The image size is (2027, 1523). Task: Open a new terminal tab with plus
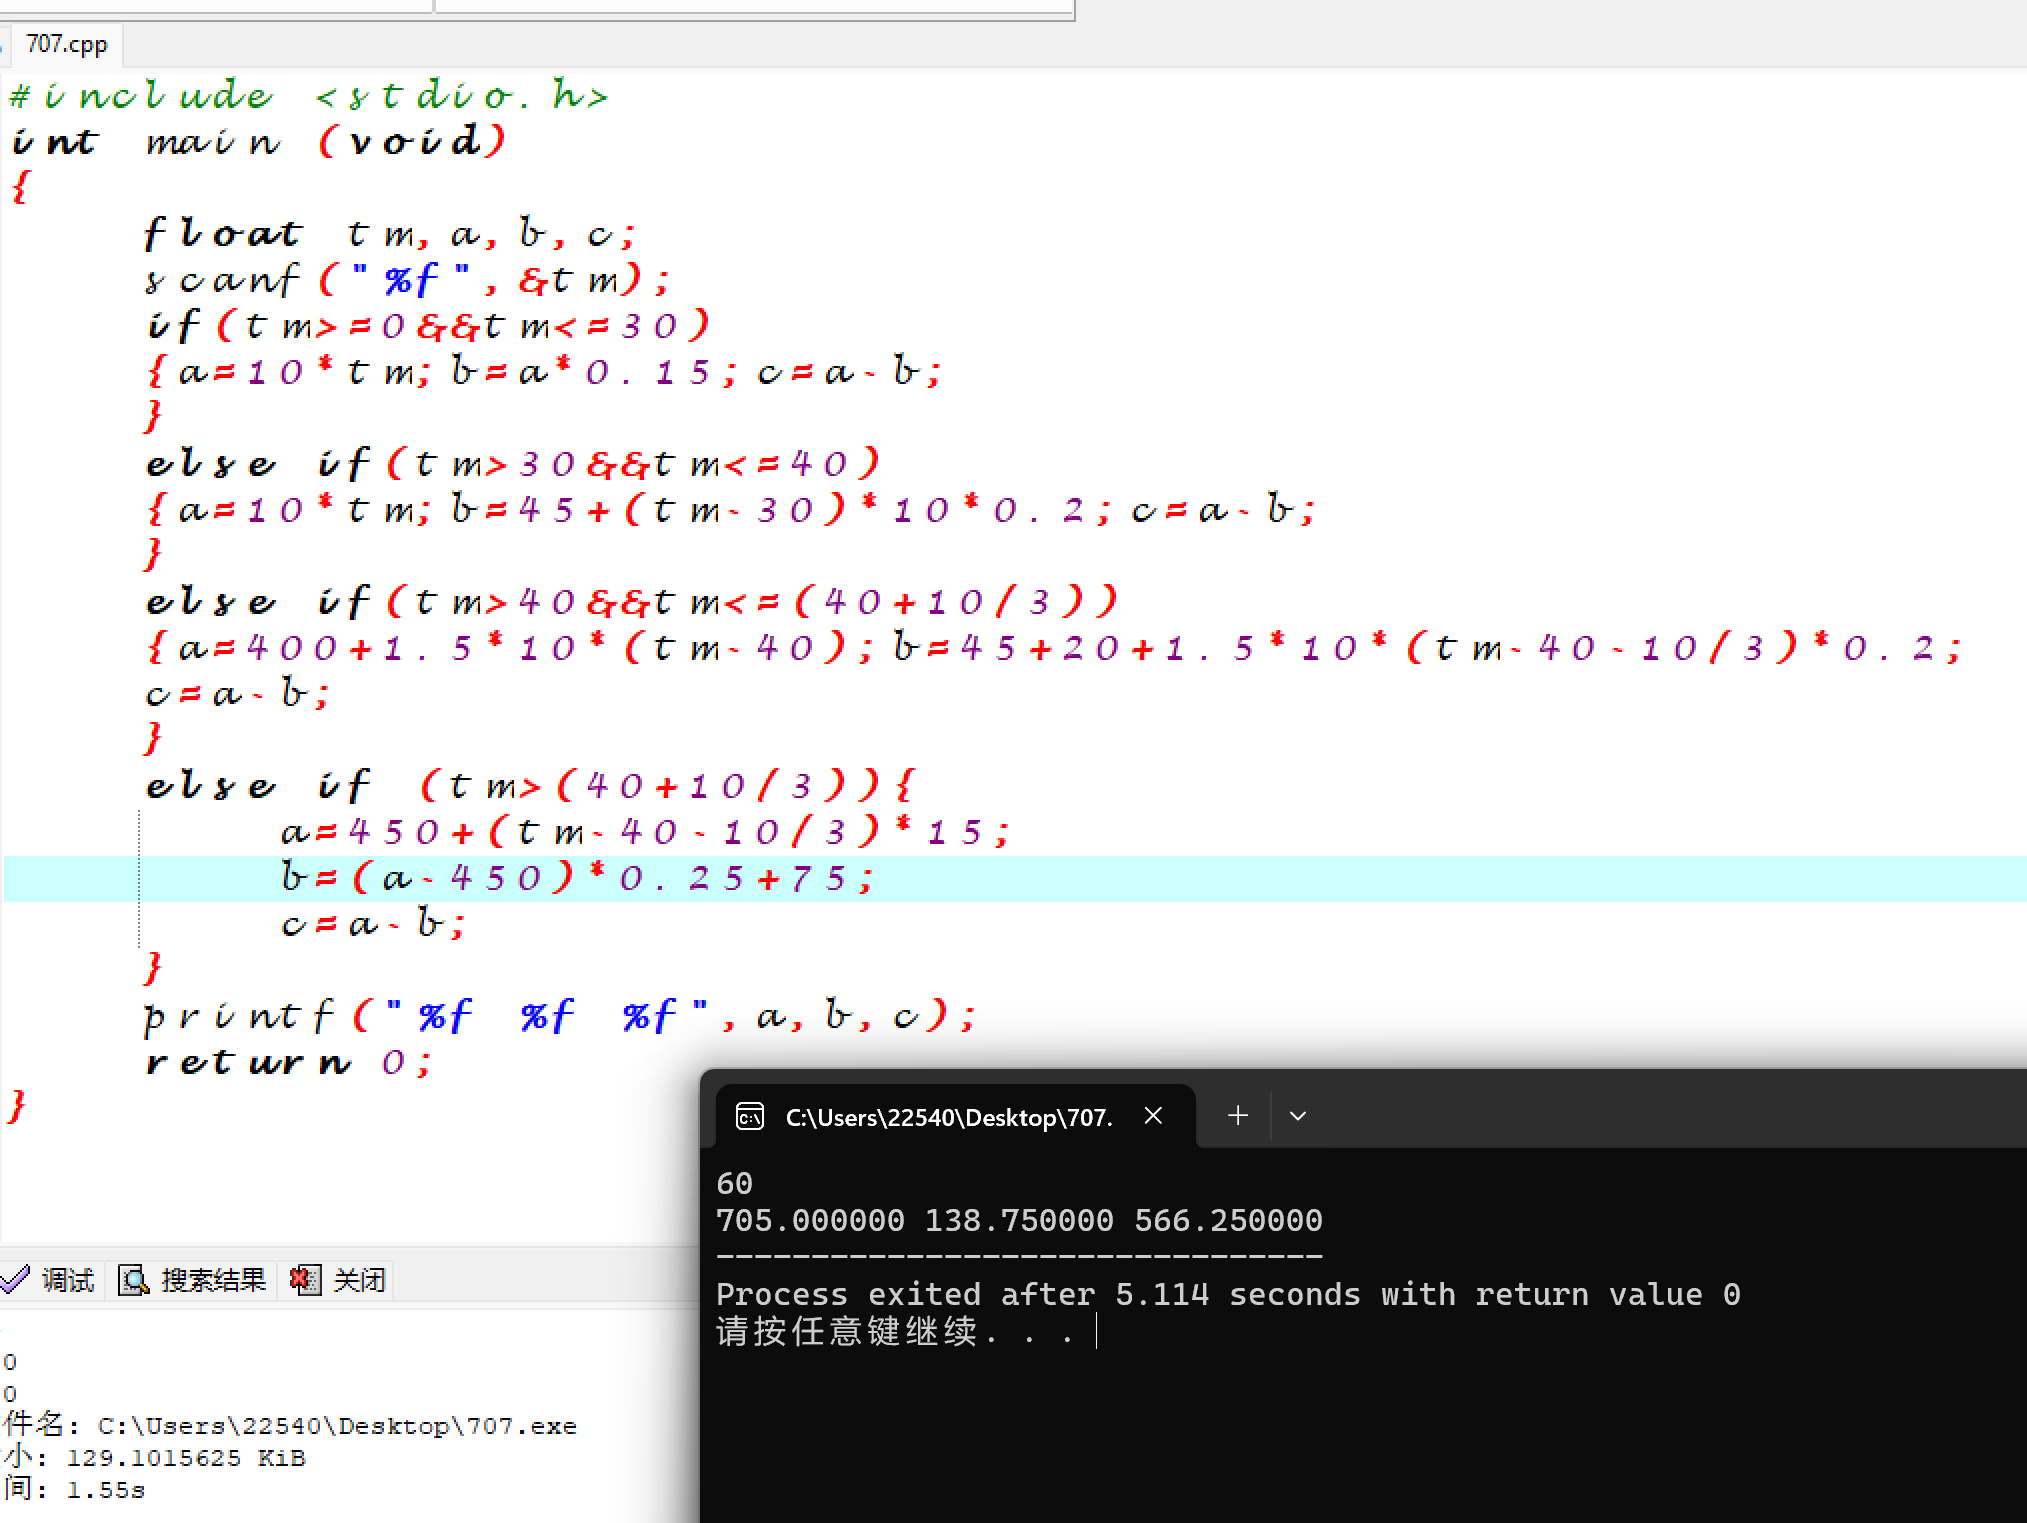click(1238, 1116)
